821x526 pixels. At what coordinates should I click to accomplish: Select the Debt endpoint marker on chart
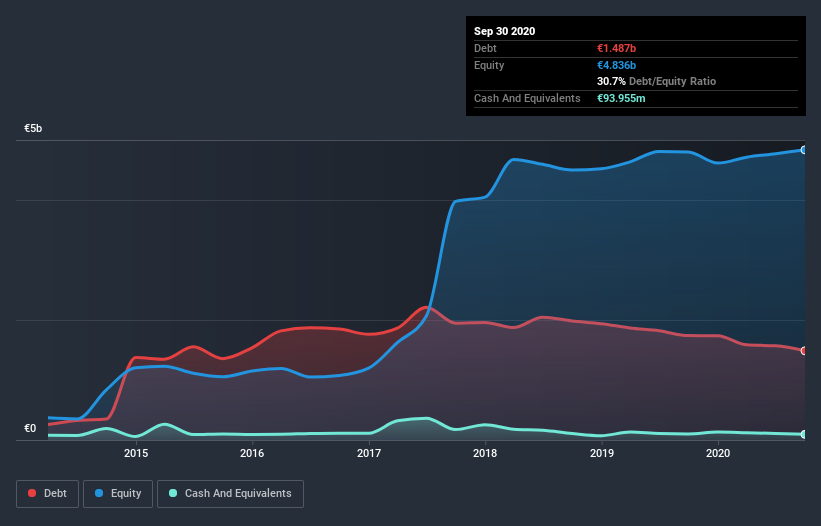[x=804, y=351]
